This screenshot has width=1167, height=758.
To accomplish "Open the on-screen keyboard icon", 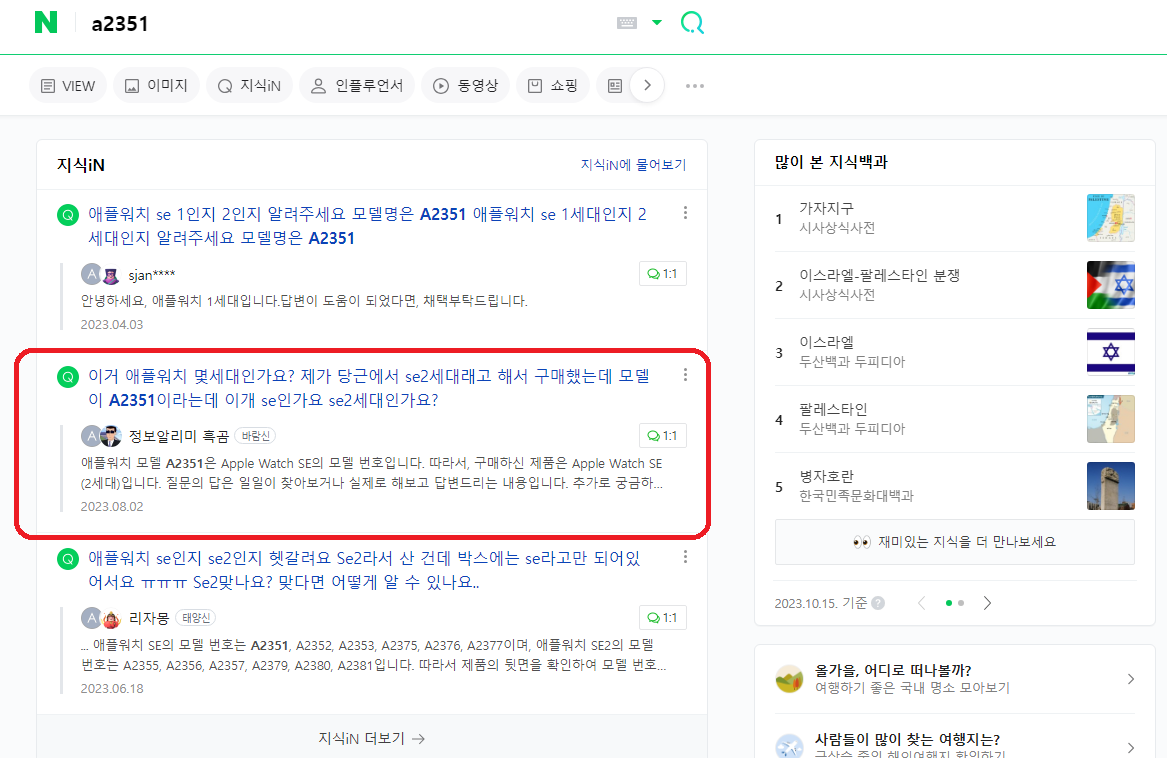I will (627, 23).
